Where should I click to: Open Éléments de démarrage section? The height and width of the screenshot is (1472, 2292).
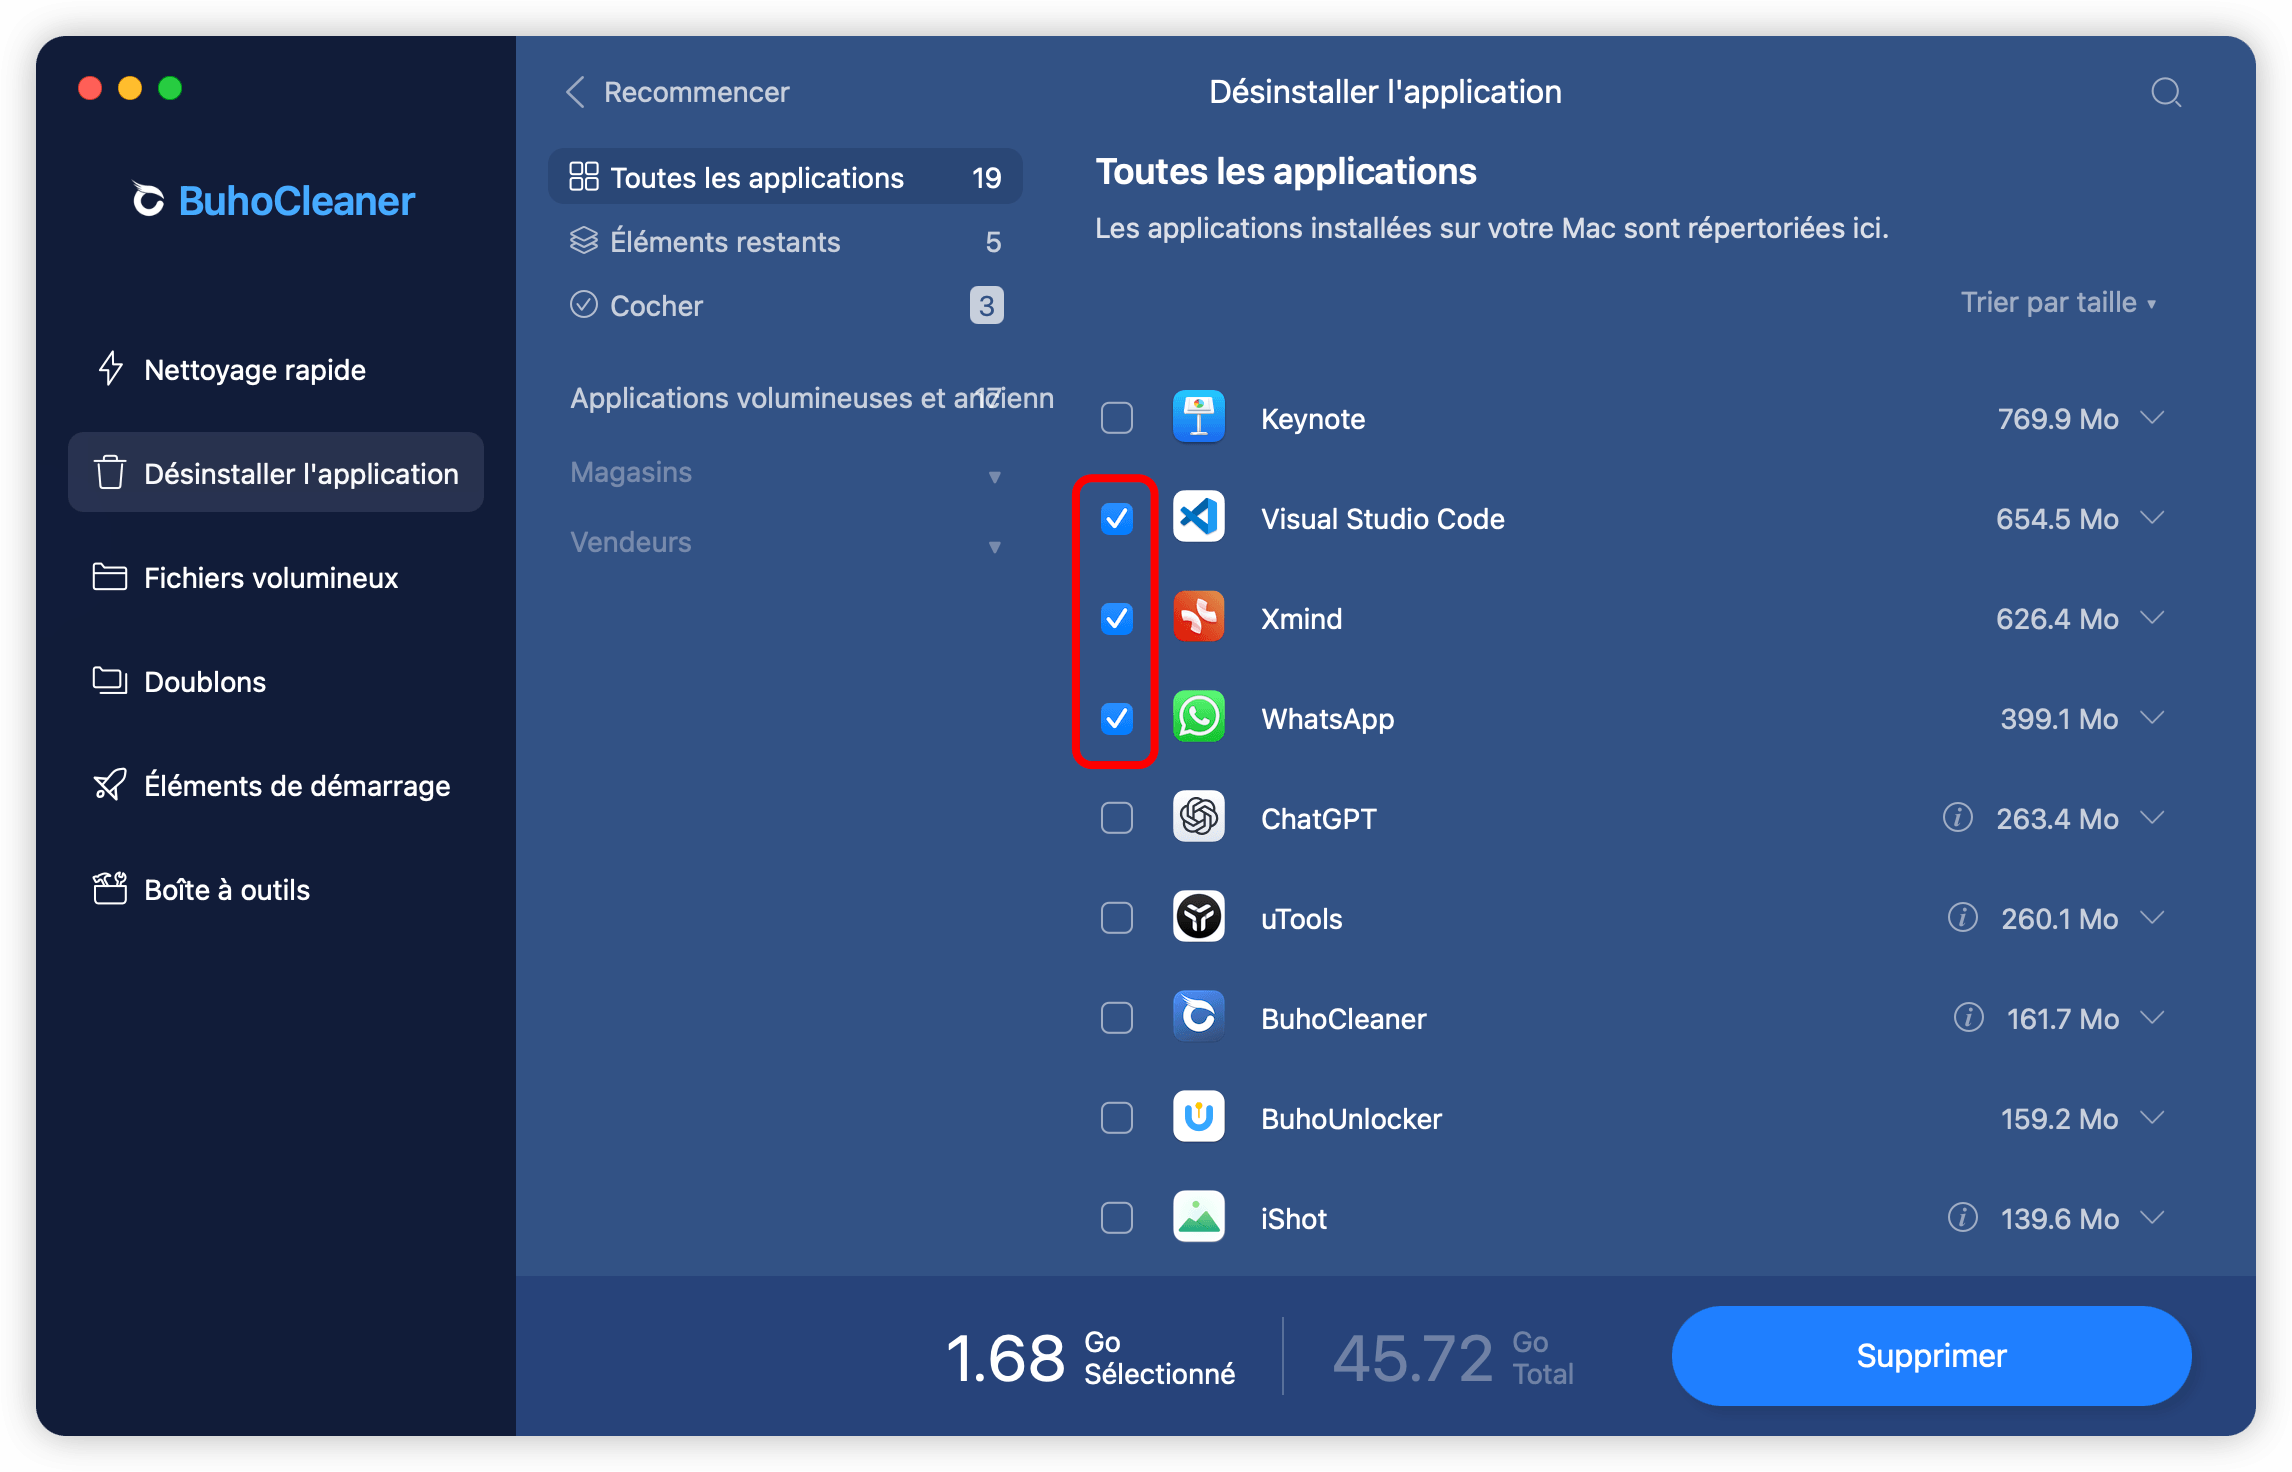(x=276, y=785)
